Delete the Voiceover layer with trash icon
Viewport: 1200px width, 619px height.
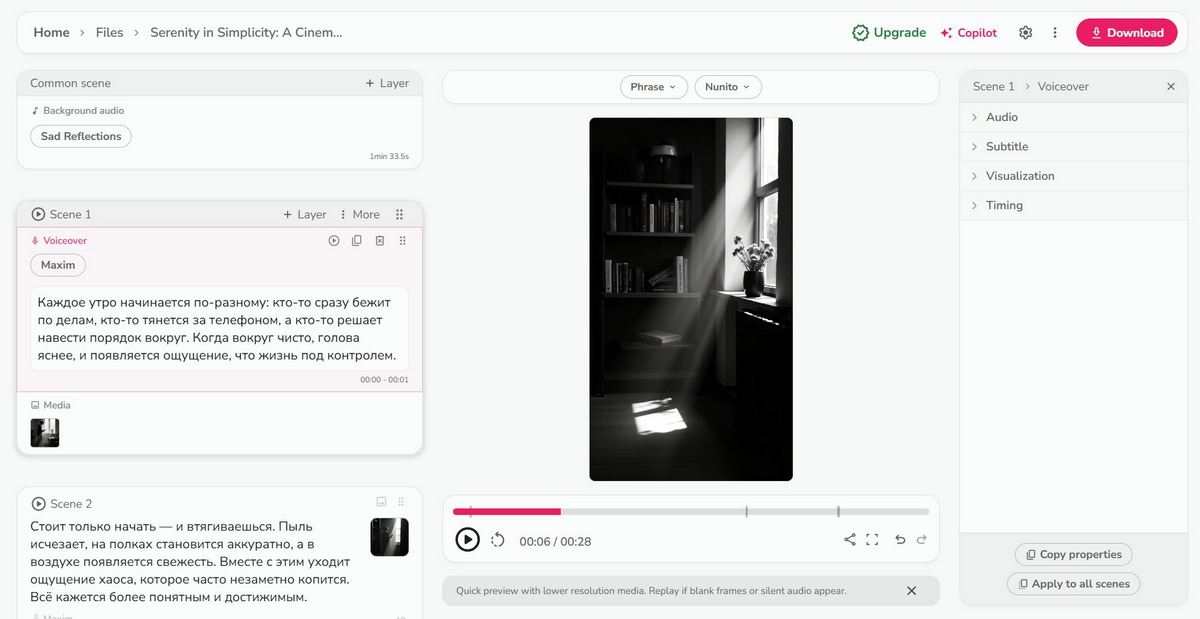click(x=380, y=241)
